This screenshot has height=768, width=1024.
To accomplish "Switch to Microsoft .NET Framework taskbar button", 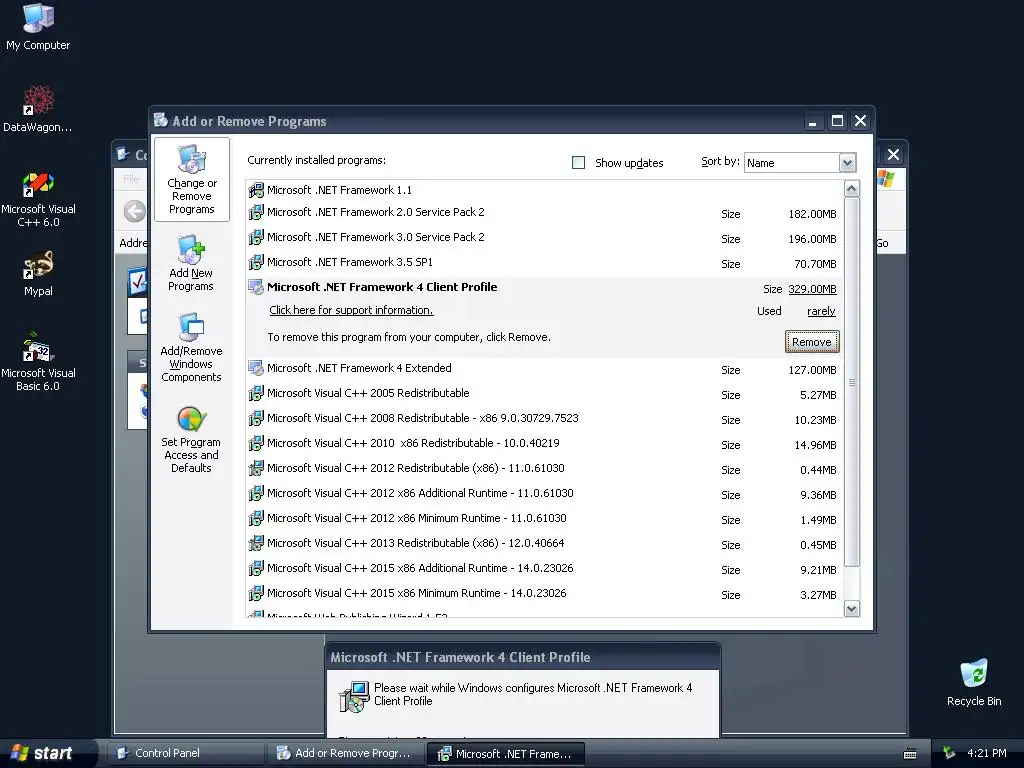I will [505, 754].
